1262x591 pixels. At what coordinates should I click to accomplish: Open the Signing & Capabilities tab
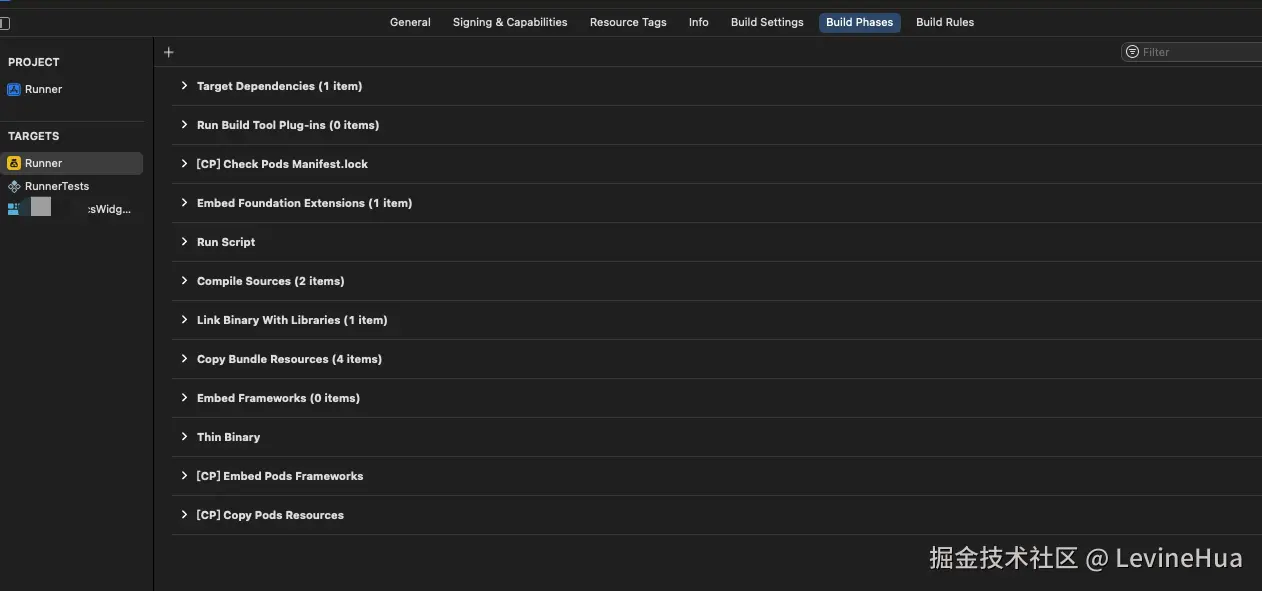point(510,22)
